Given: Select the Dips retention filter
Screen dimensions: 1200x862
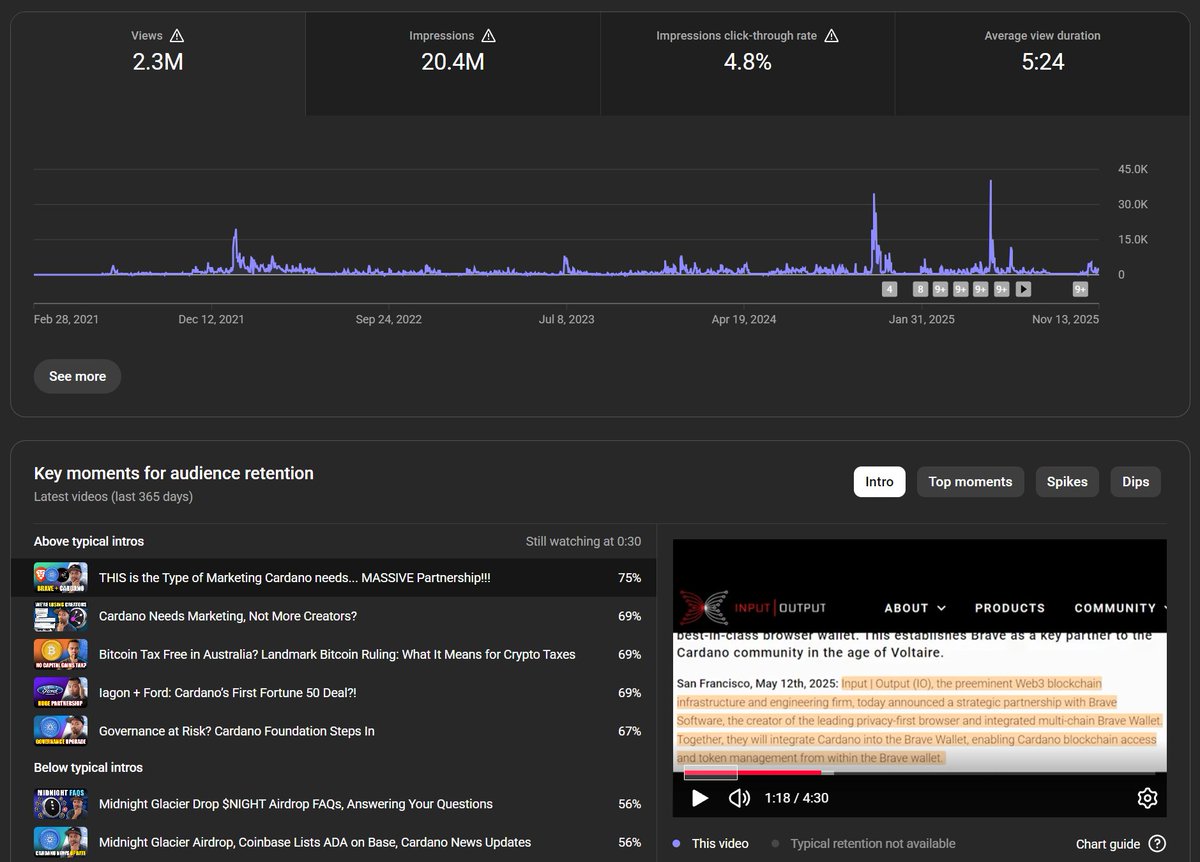Looking at the screenshot, I should [1135, 482].
